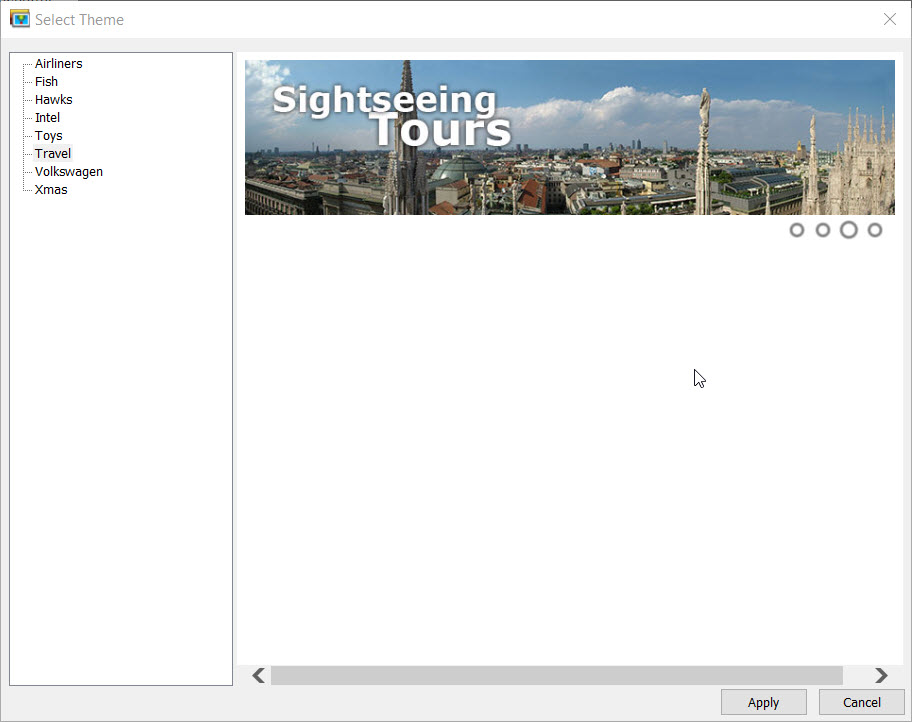Image resolution: width=912 pixels, height=722 pixels.
Task: Apply the selected theme
Action: coord(763,702)
